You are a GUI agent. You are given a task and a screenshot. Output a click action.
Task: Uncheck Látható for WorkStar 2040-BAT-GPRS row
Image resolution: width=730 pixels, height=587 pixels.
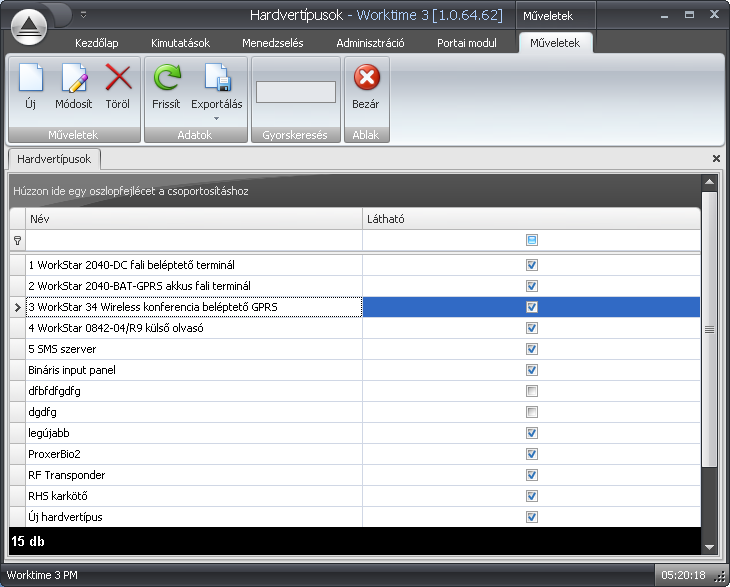click(x=532, y=286)
